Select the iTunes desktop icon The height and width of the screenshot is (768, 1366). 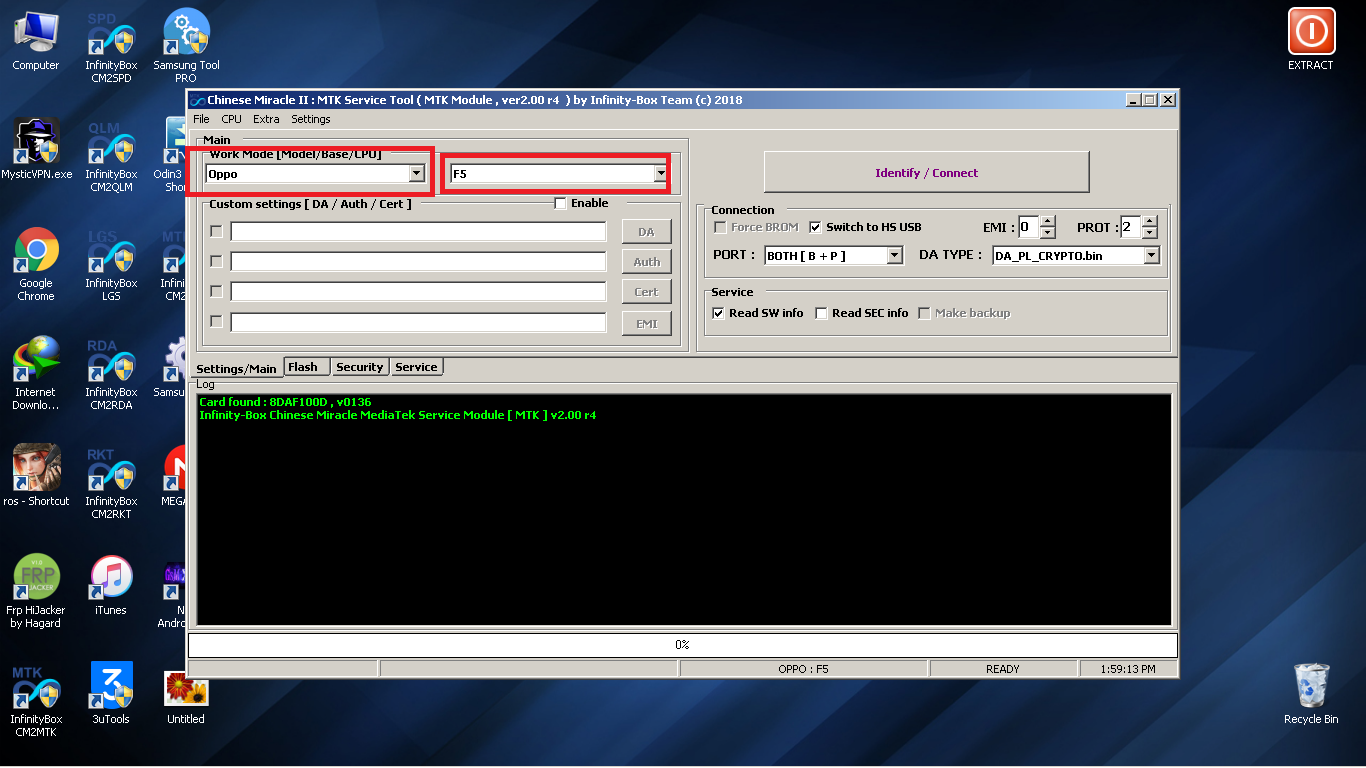[x=111, y=585]
